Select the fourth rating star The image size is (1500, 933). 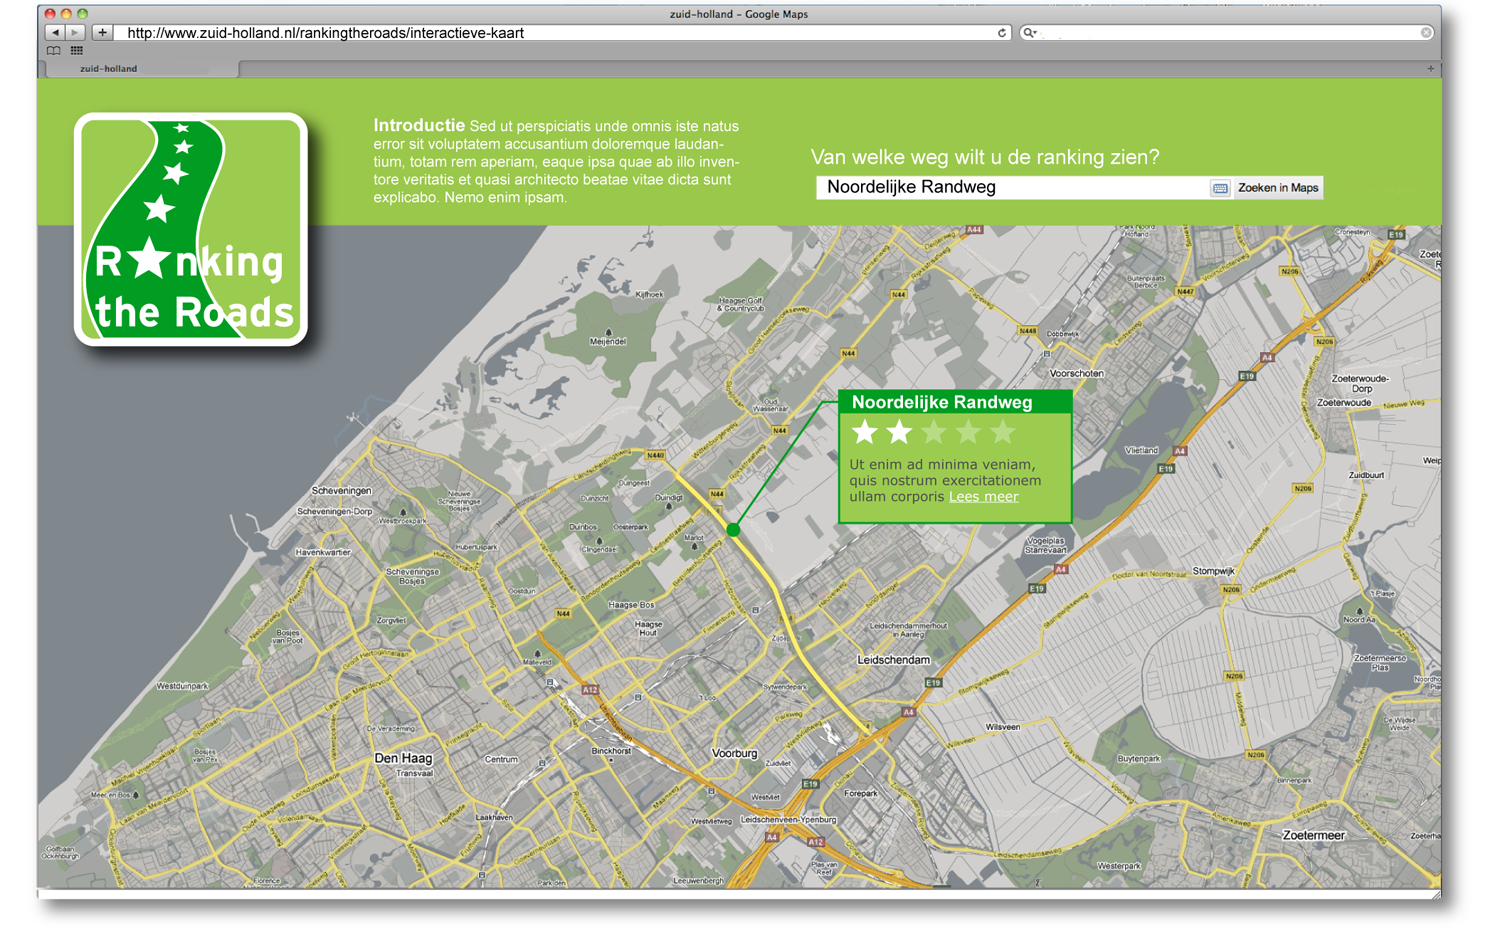[968, 432]
